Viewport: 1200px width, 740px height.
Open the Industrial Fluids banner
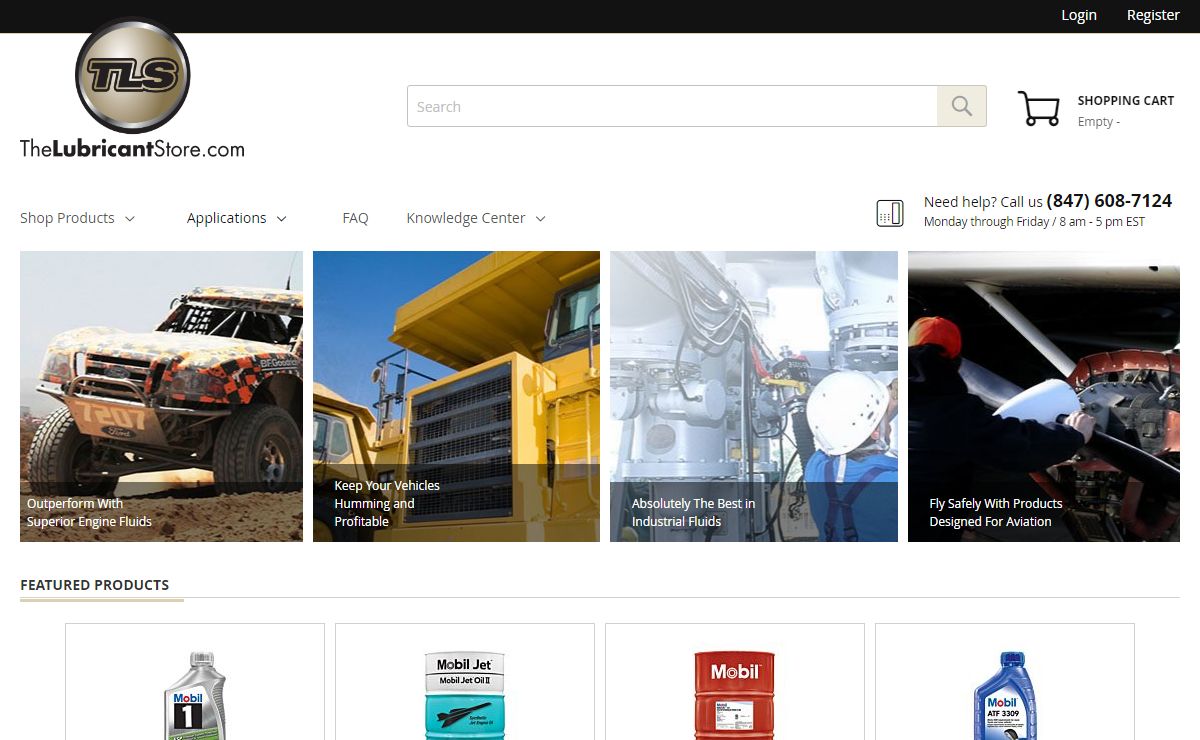point(754,396)
